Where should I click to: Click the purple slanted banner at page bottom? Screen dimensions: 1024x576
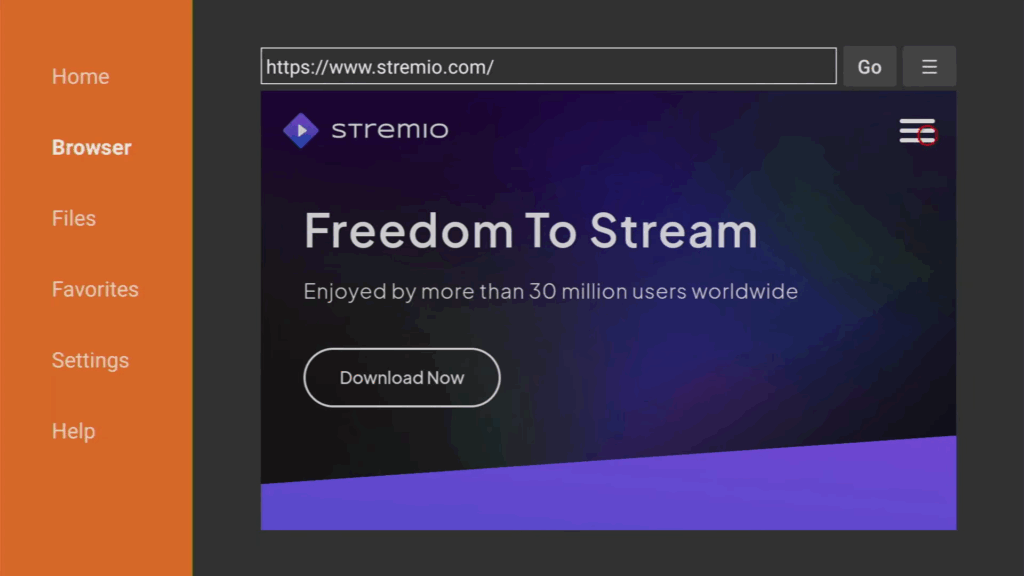click(608, 496)
